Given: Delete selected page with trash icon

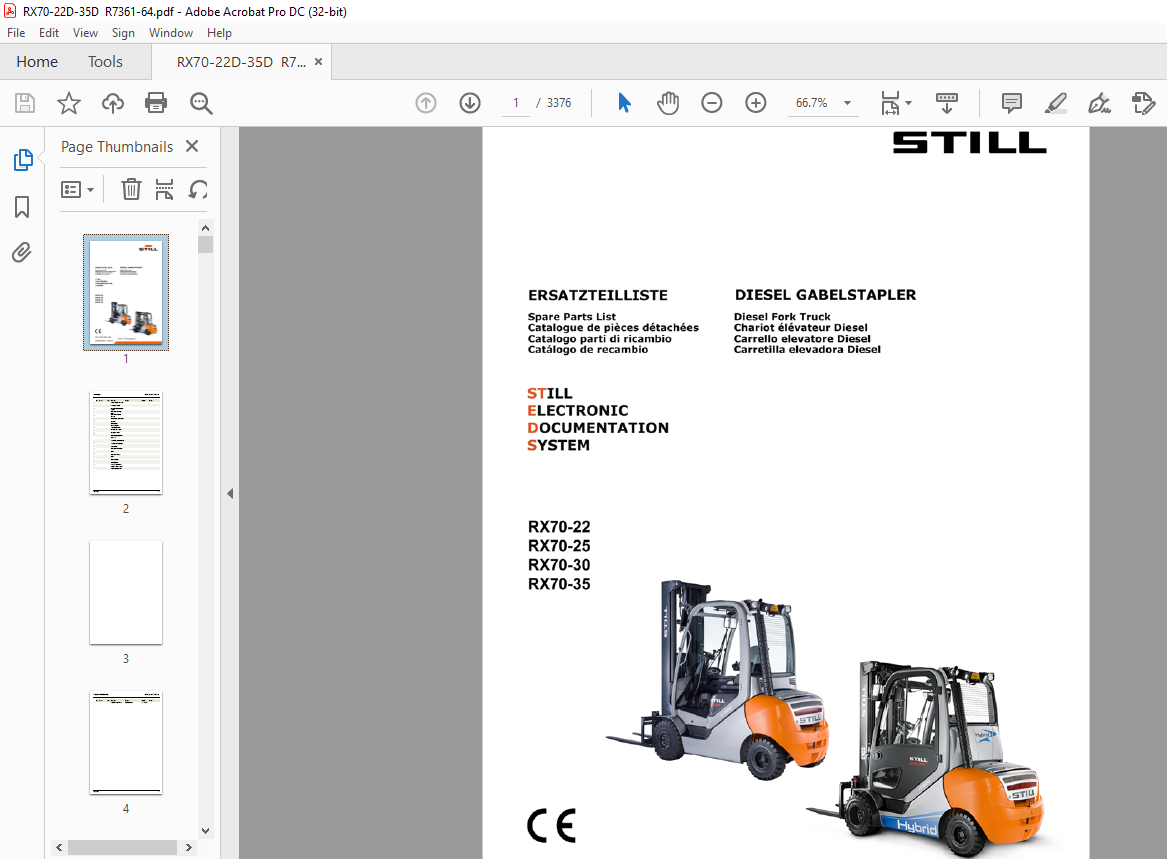Looking at the screenshot, I should point(131,189).
